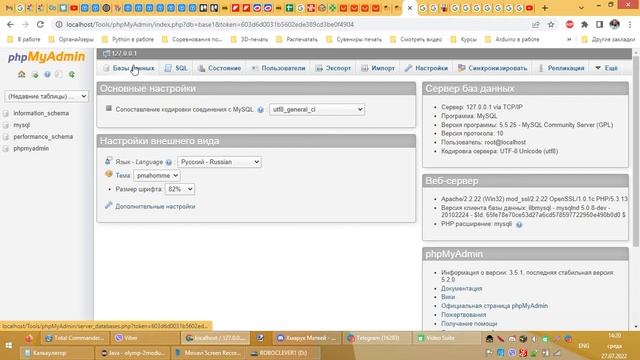Select phpmyadmin database in sidebar
Viewport: 640px width, 360px height.
tap(31, 149)
